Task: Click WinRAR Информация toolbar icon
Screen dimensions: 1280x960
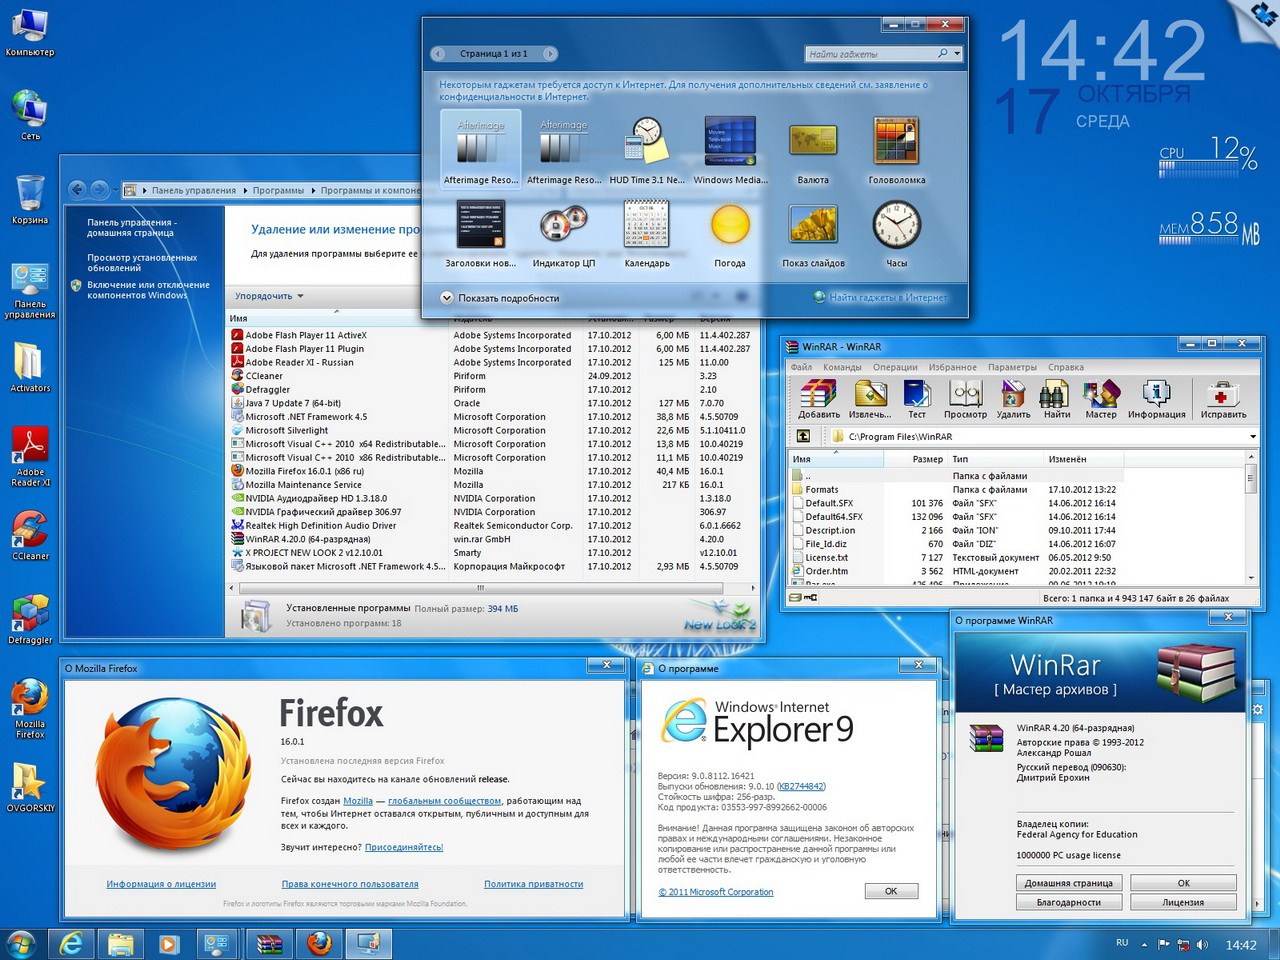Action: (x=1156, y=399)
